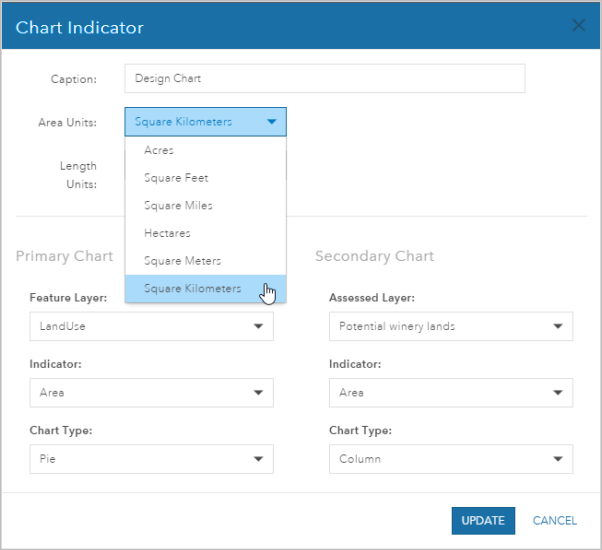Click the Caption text field

point(324,78)
